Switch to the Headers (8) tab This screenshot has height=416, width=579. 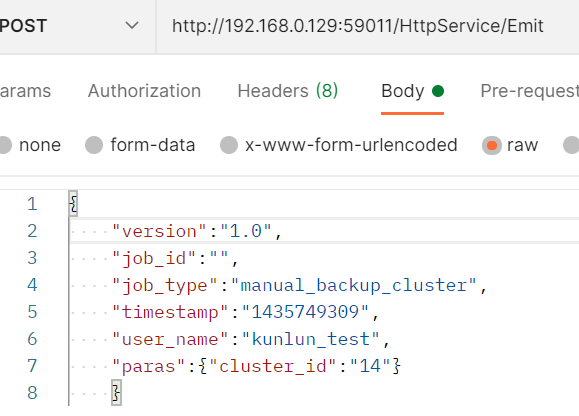(x=288, y=91)
